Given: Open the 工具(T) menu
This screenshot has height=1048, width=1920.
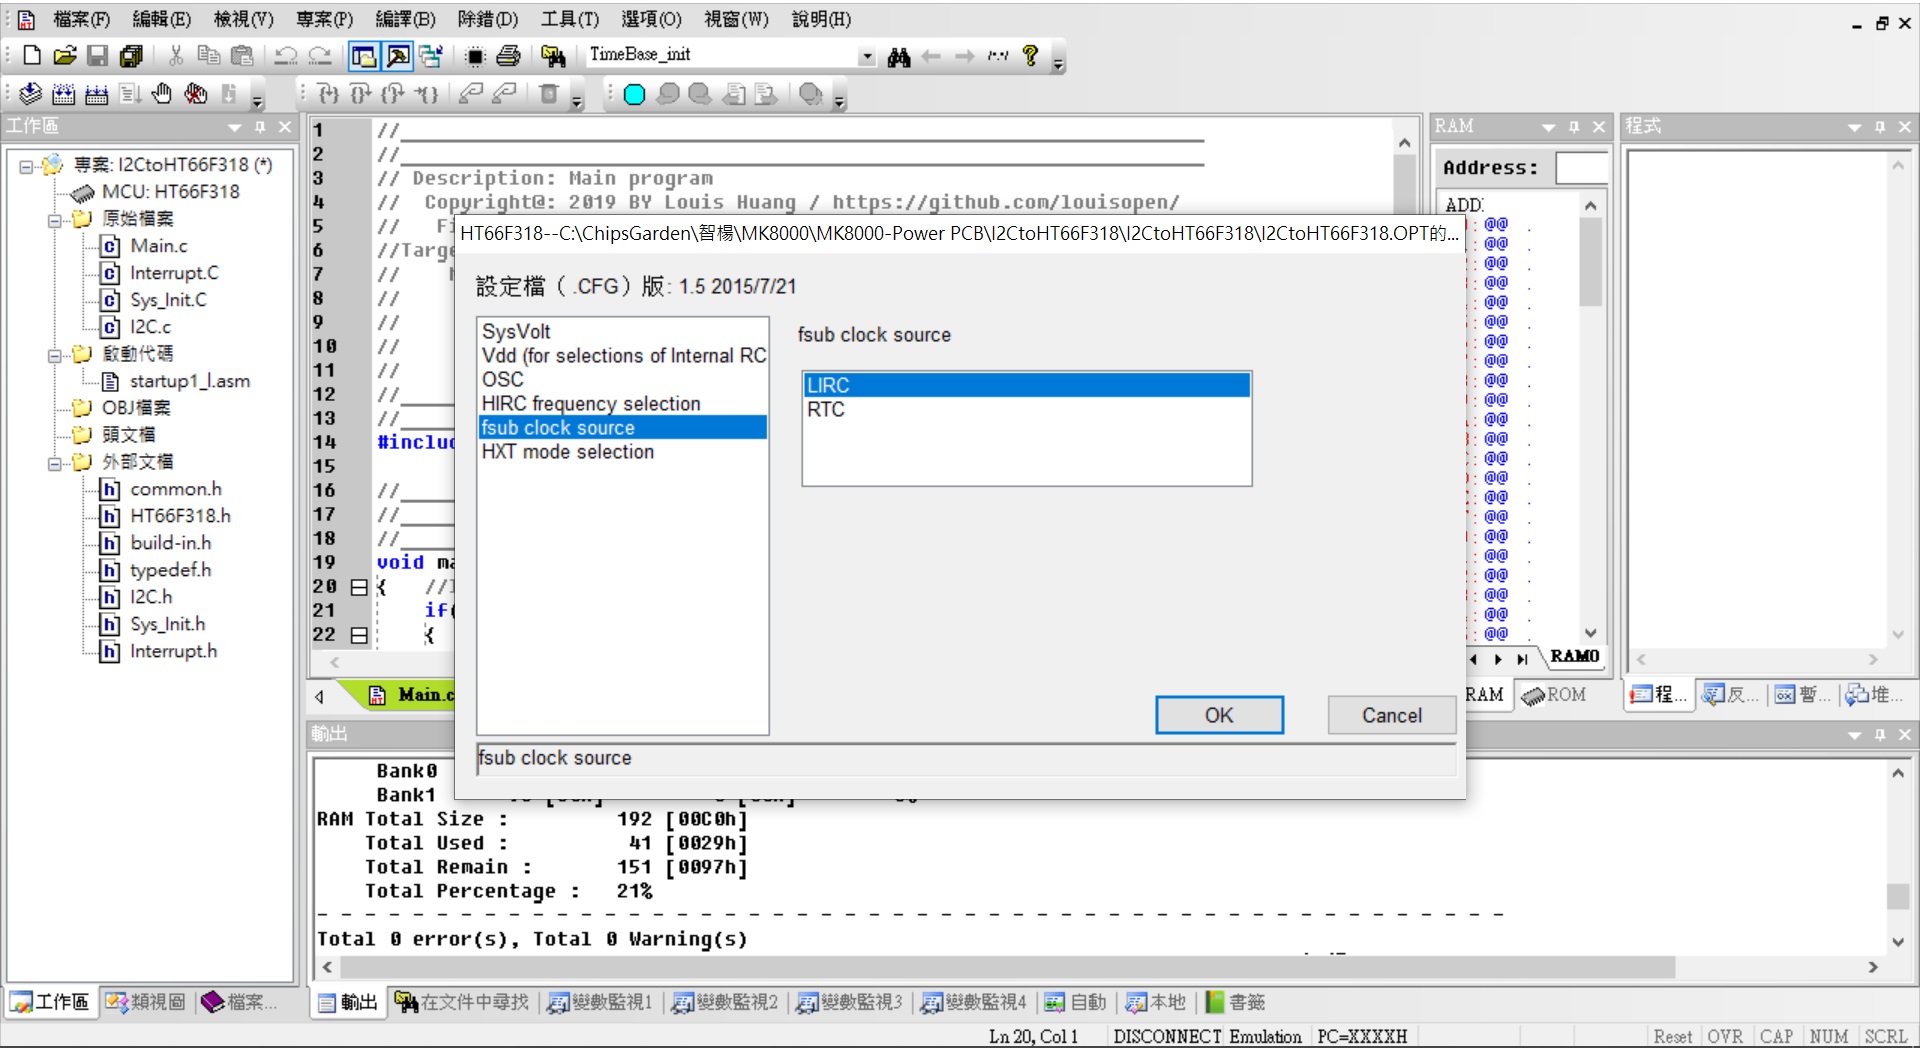Looking at the screenshot, I should pyautogui.click(x=569, y=19).
